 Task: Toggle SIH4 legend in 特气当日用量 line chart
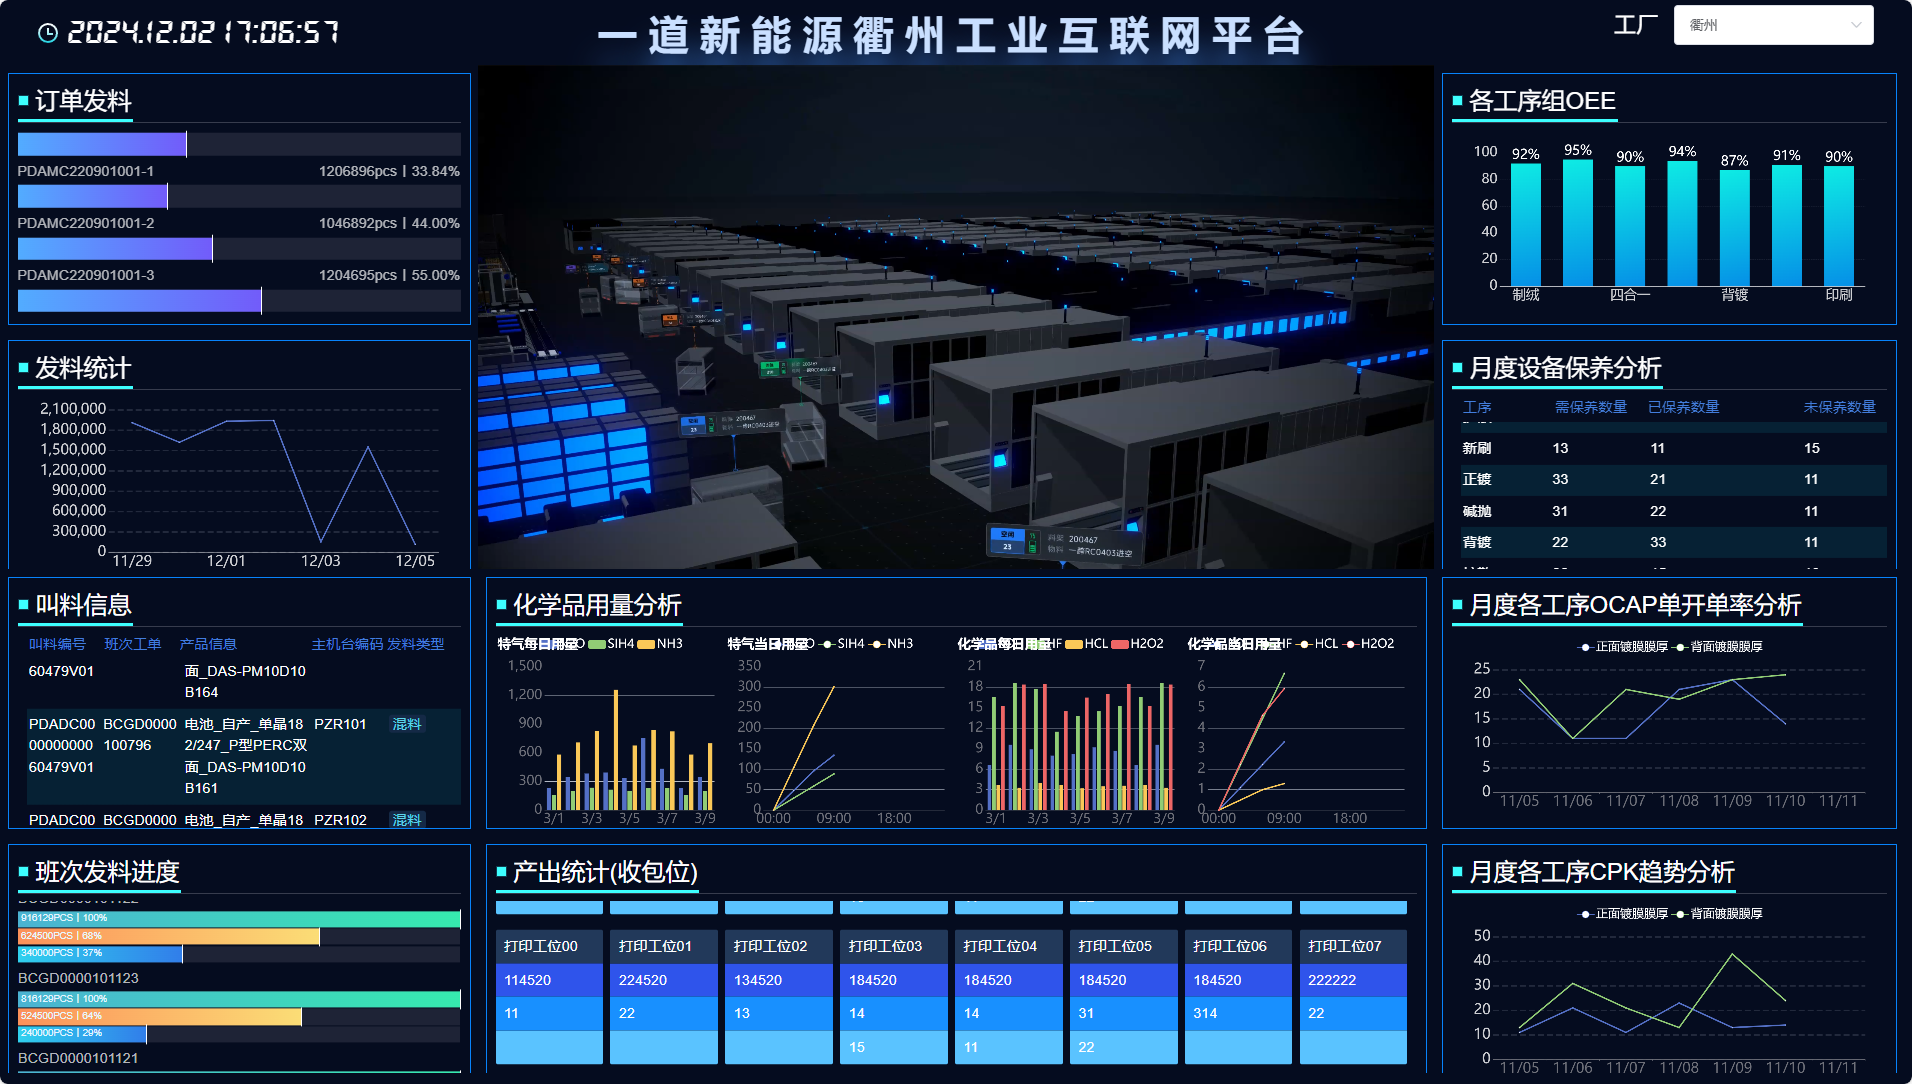click(842, 644)
